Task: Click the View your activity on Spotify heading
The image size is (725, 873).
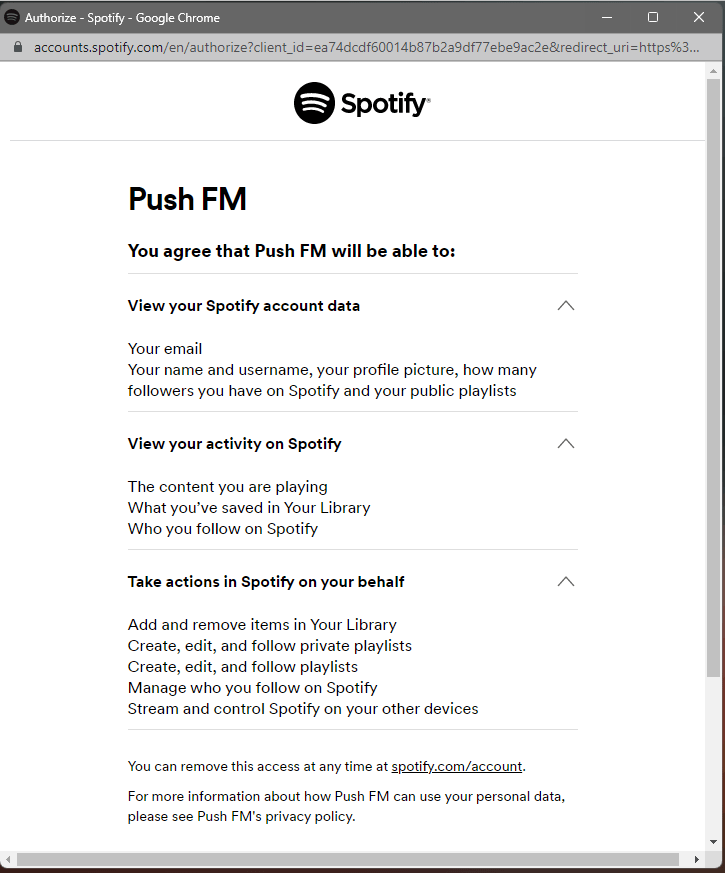Action: pos(234,444)
